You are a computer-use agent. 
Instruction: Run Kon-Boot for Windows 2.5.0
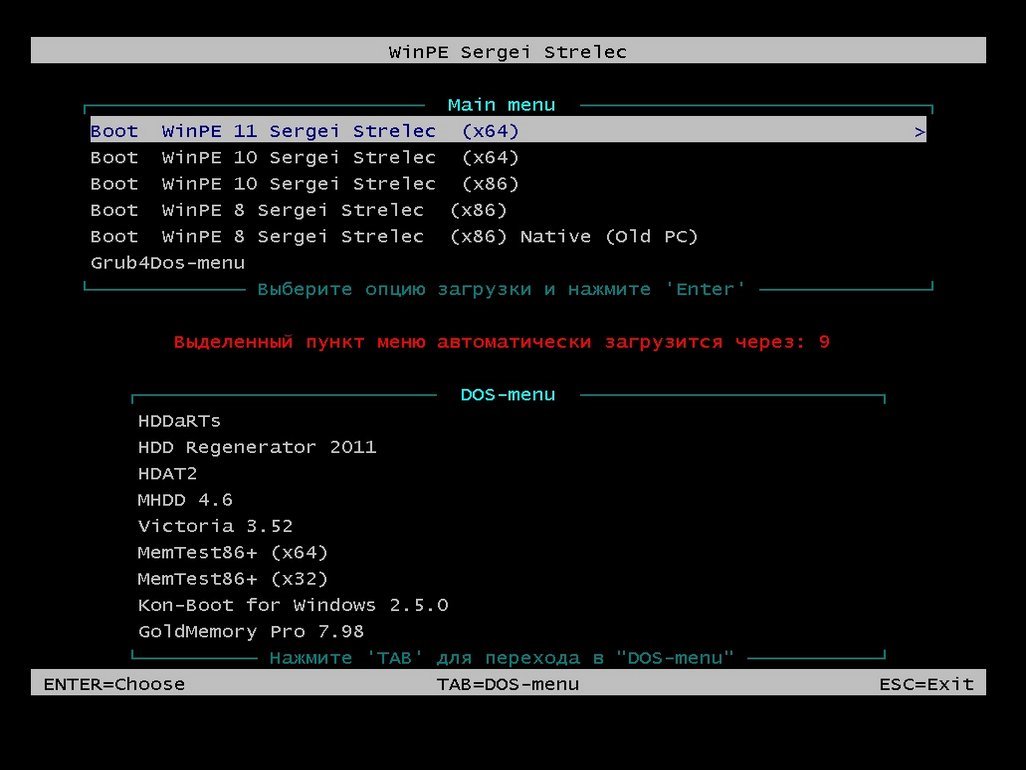[293, 605]
